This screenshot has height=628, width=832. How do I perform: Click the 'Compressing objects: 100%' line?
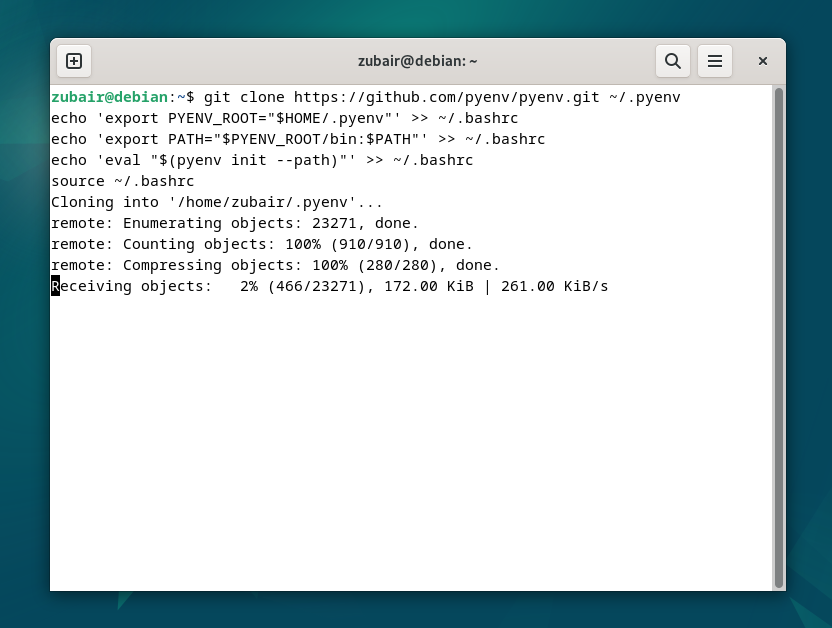(x=275, y=265)
